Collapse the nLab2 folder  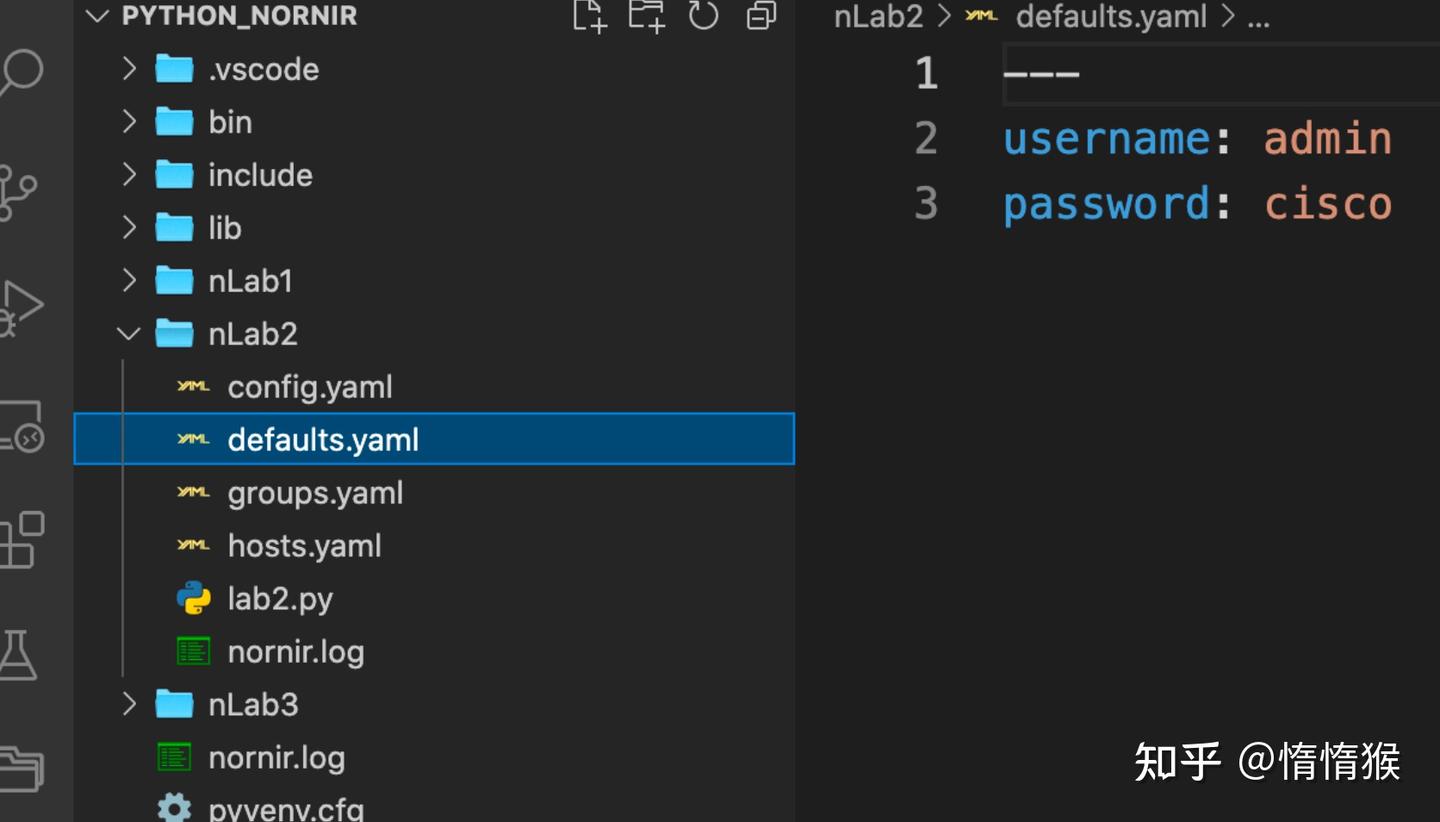(x=128, y=333)
